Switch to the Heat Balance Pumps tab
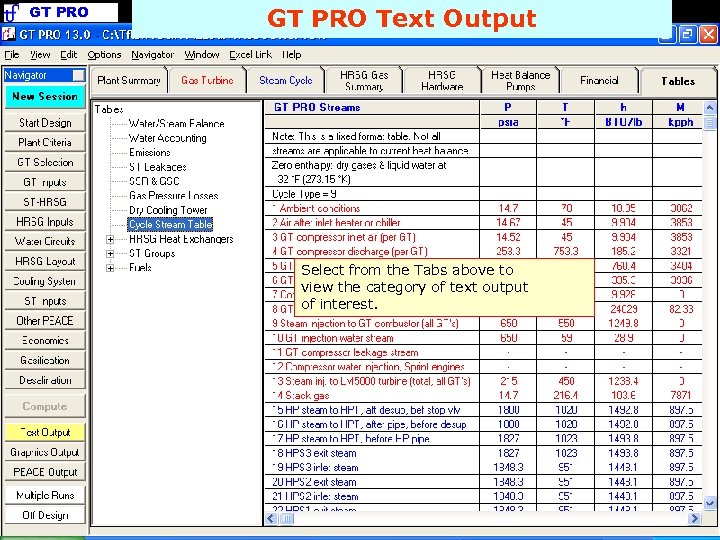This screenshot has height=540, width=720. point(521,80)
